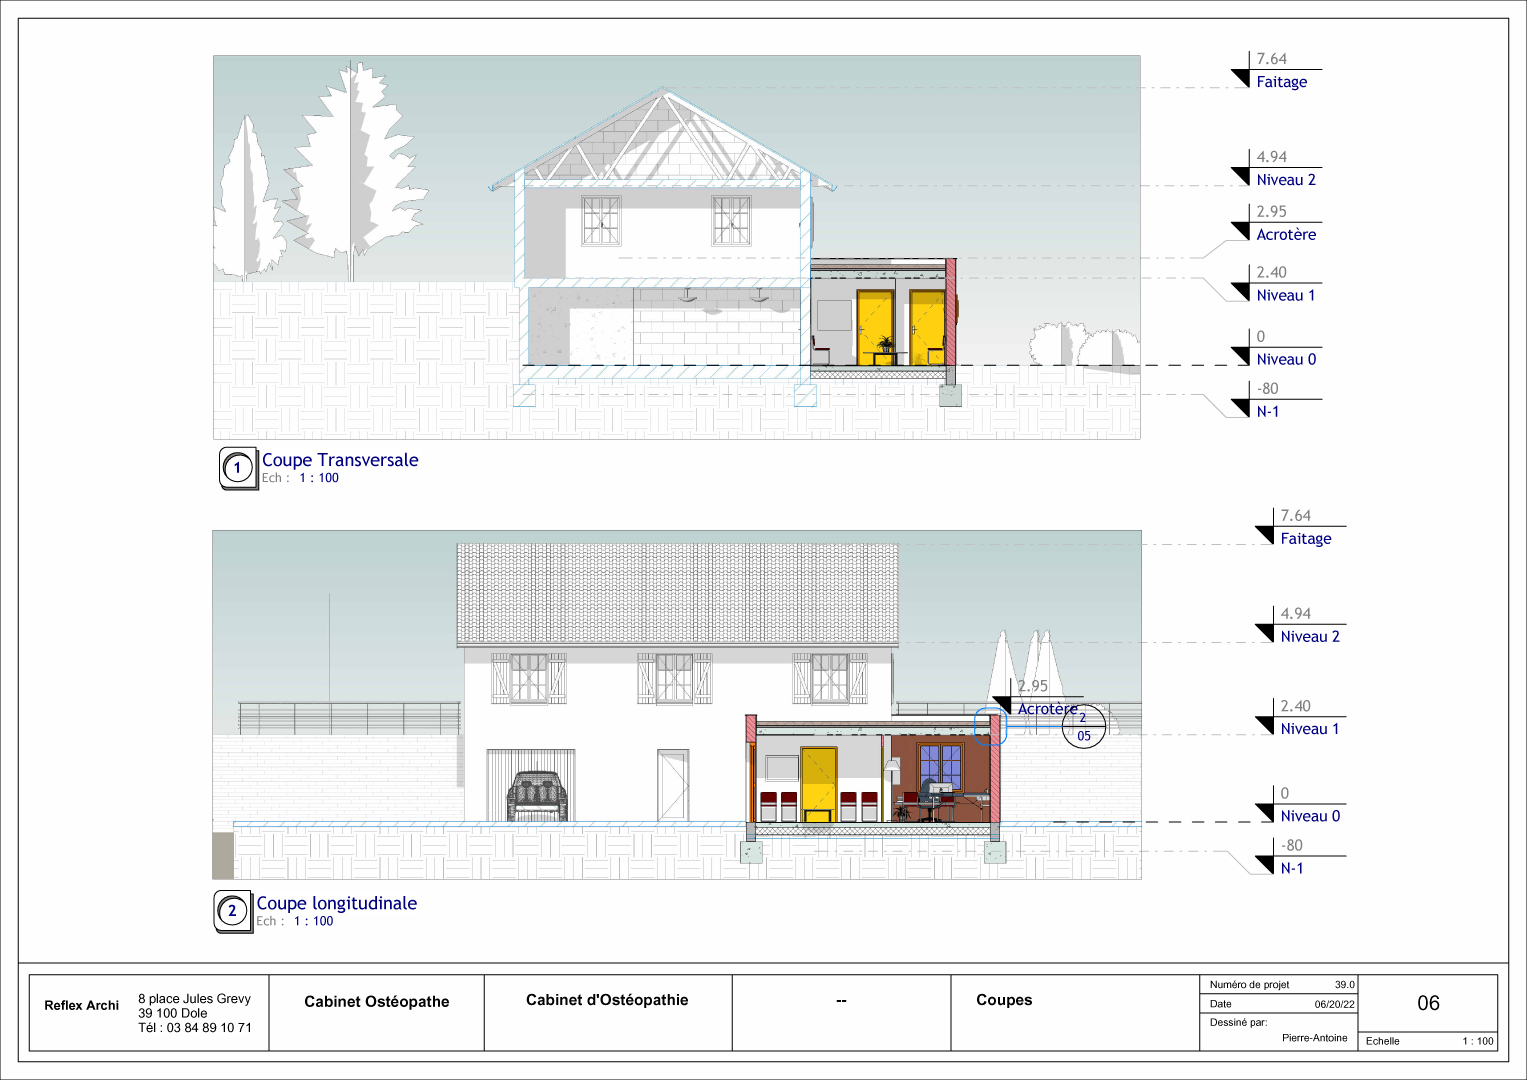Click the blue callout box on the acrotère wall
This screenshot has height=1080, width=1527.
(x=989, y=727)
